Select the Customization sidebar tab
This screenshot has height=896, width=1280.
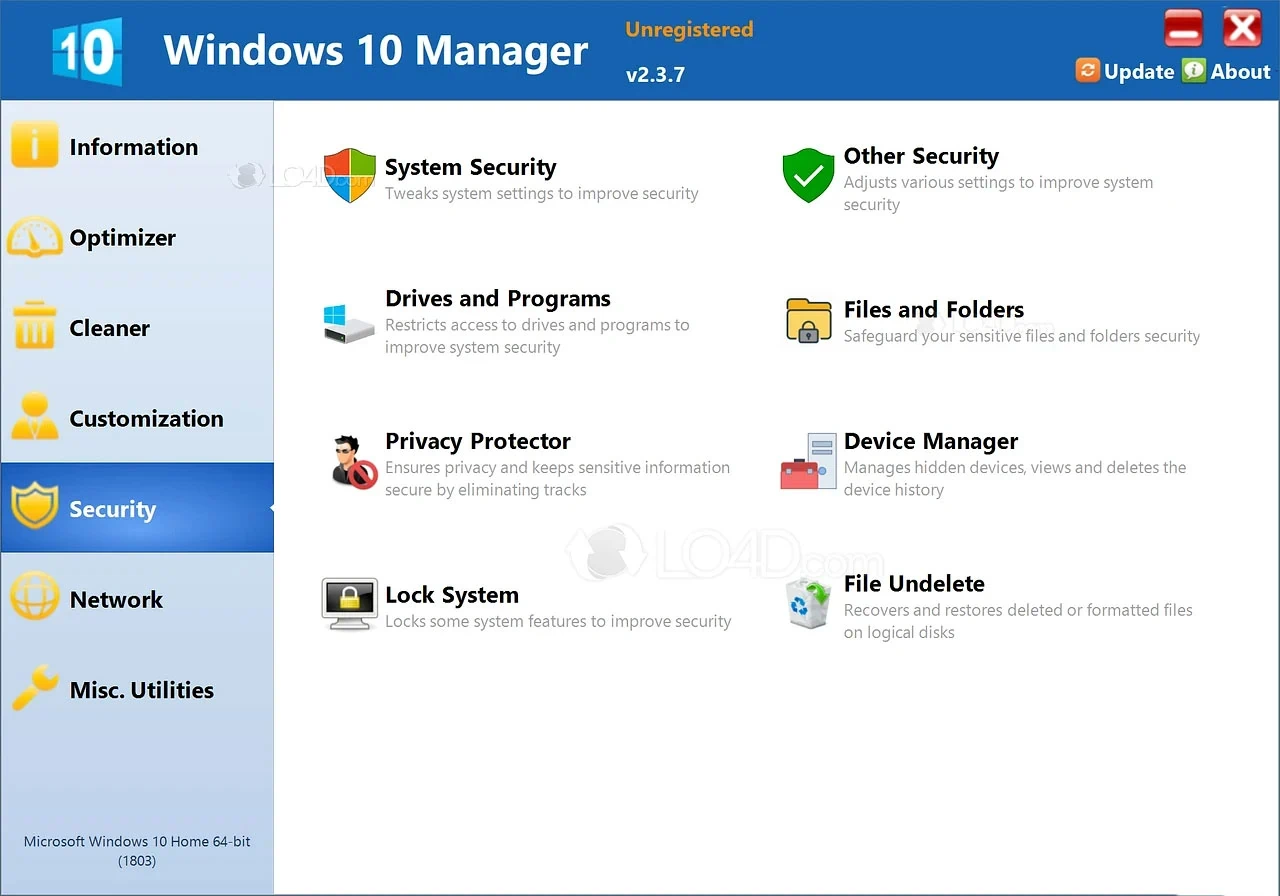[x=146, y=419]
